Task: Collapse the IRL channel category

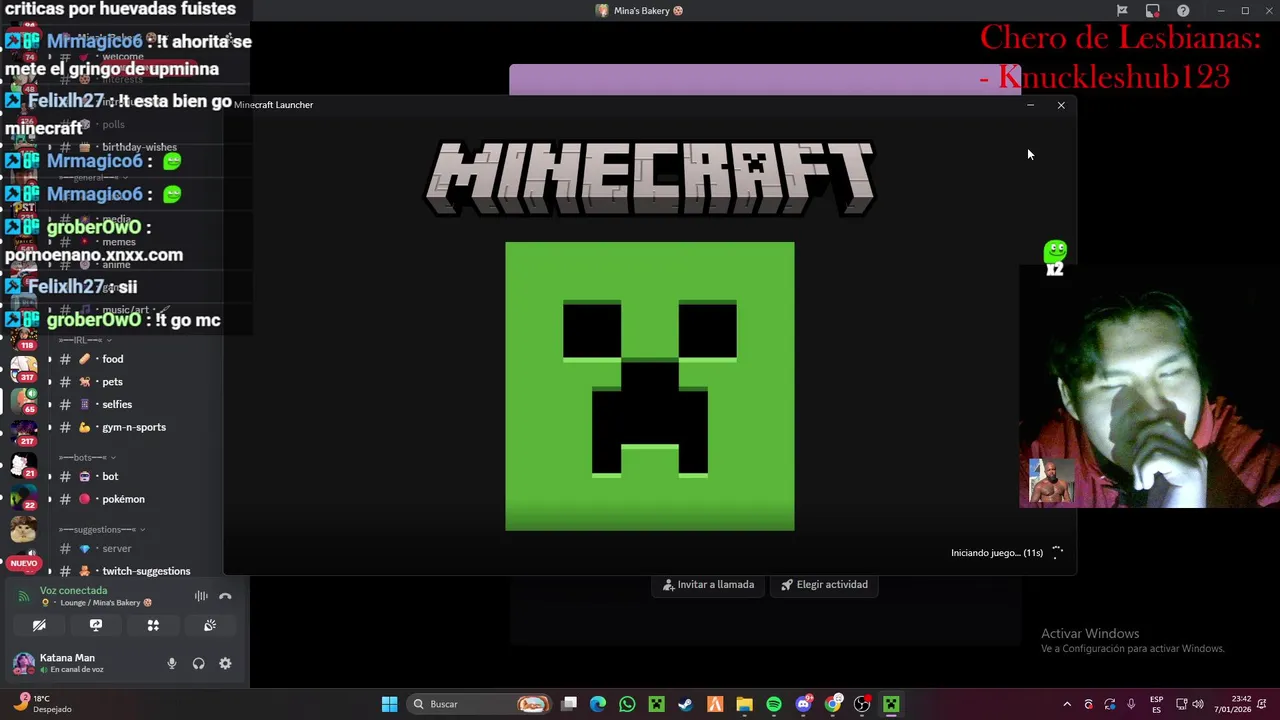Action: coord(85,340)
